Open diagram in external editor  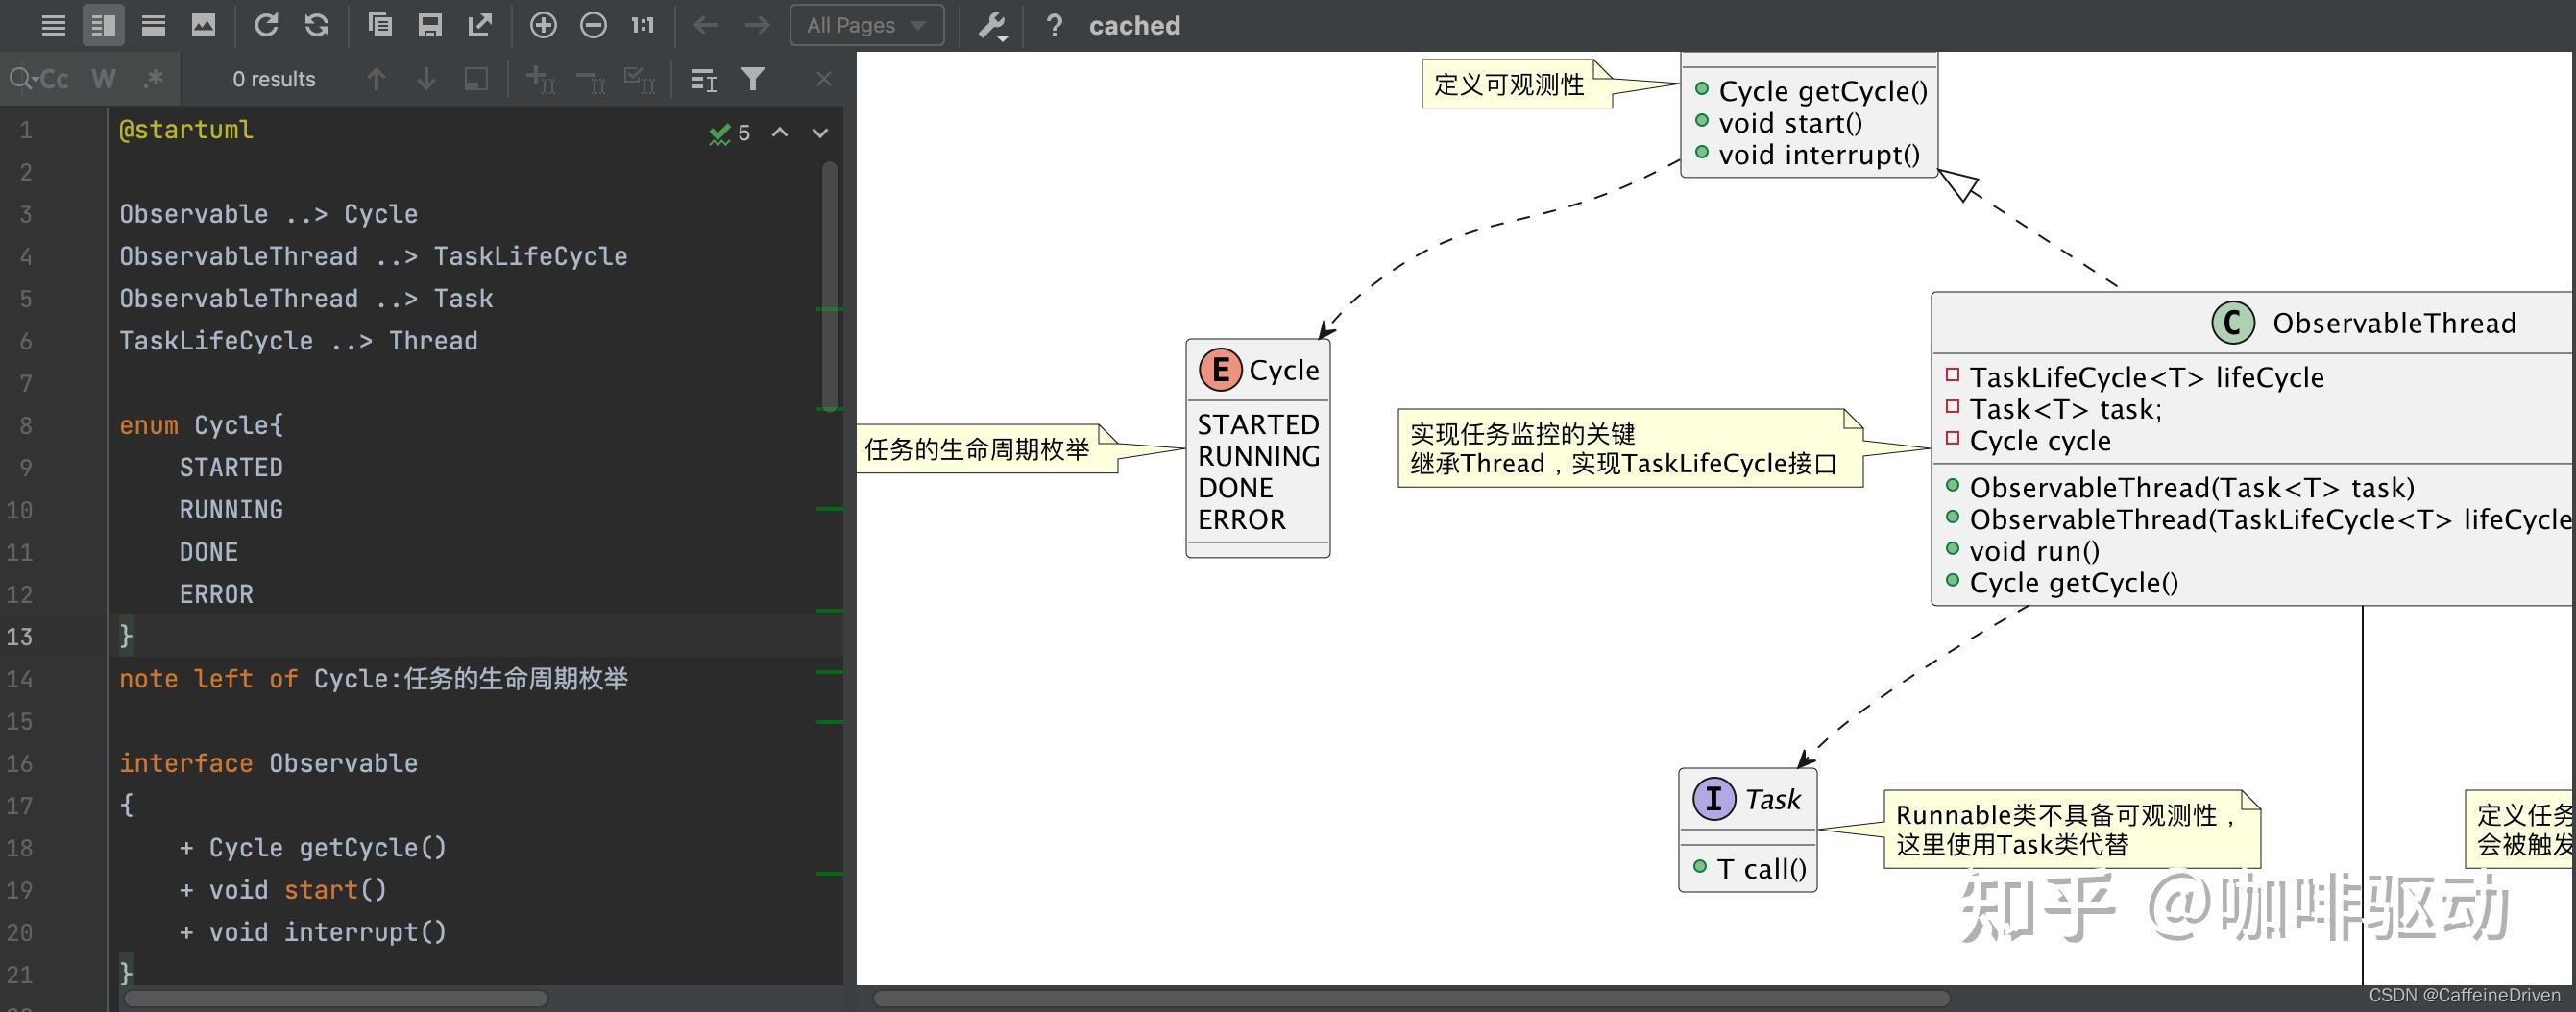[x=481, y=25]
